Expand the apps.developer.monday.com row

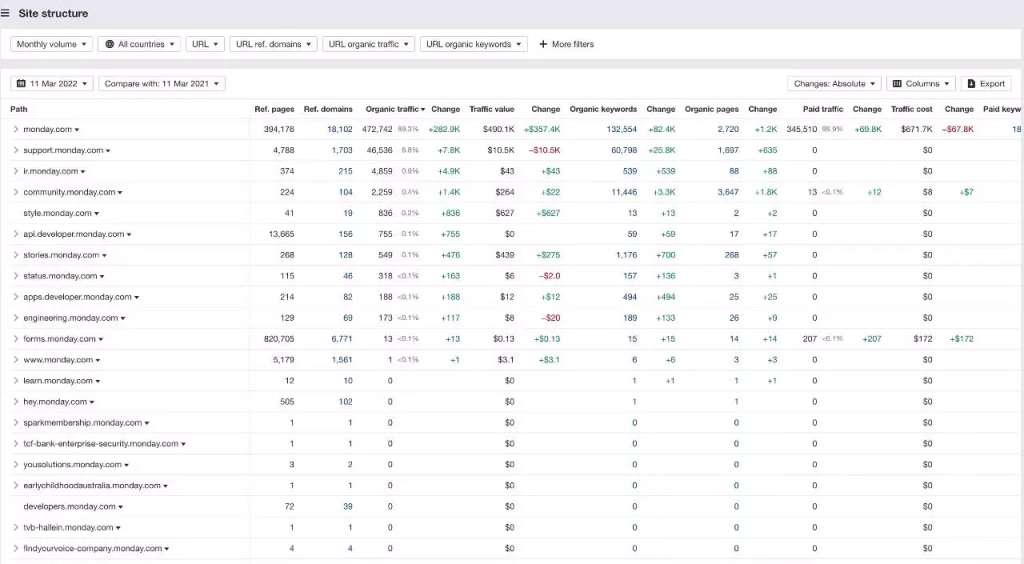point(16,297)
